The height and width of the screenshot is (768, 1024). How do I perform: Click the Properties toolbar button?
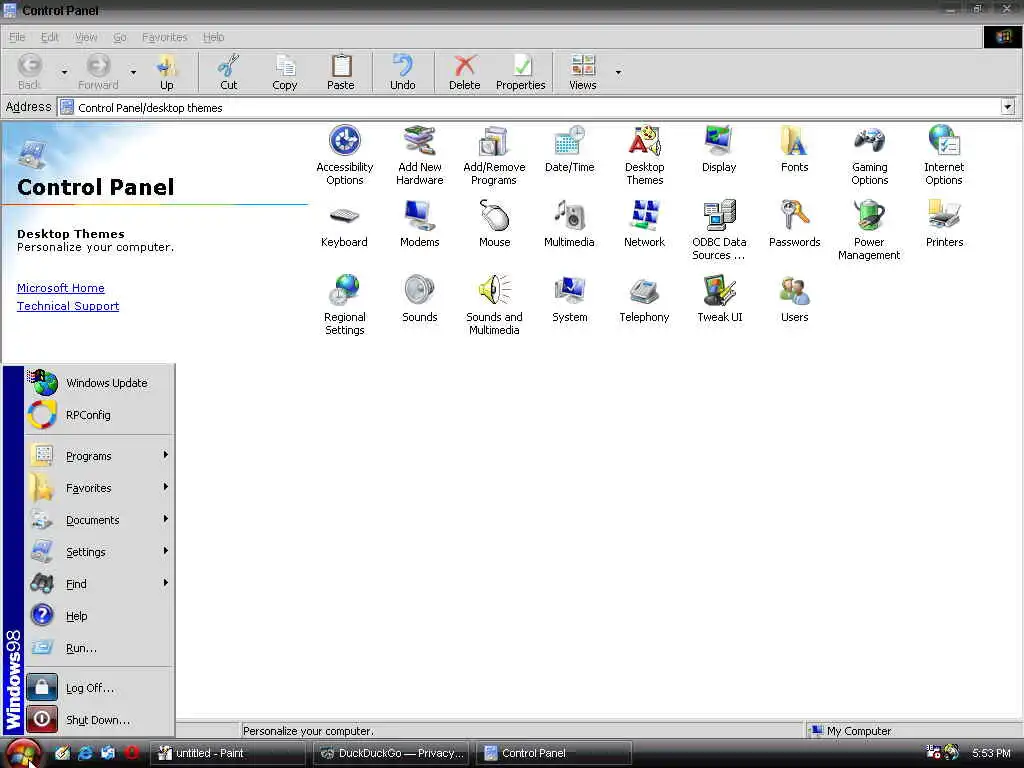point(520,72)
